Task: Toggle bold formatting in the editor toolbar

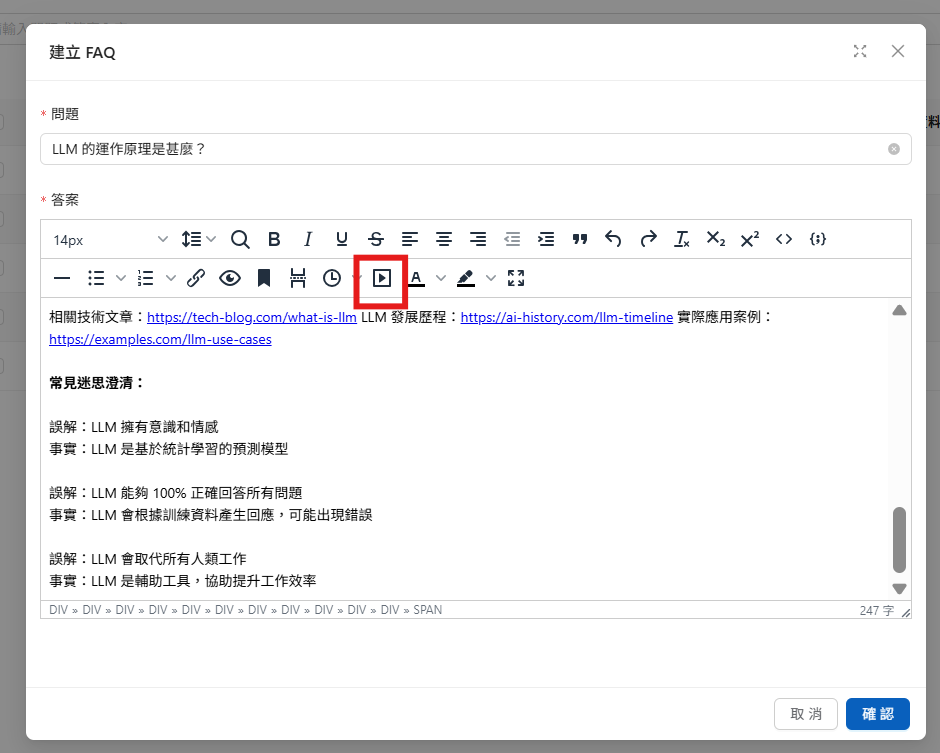Action: [x=274, y=239]
